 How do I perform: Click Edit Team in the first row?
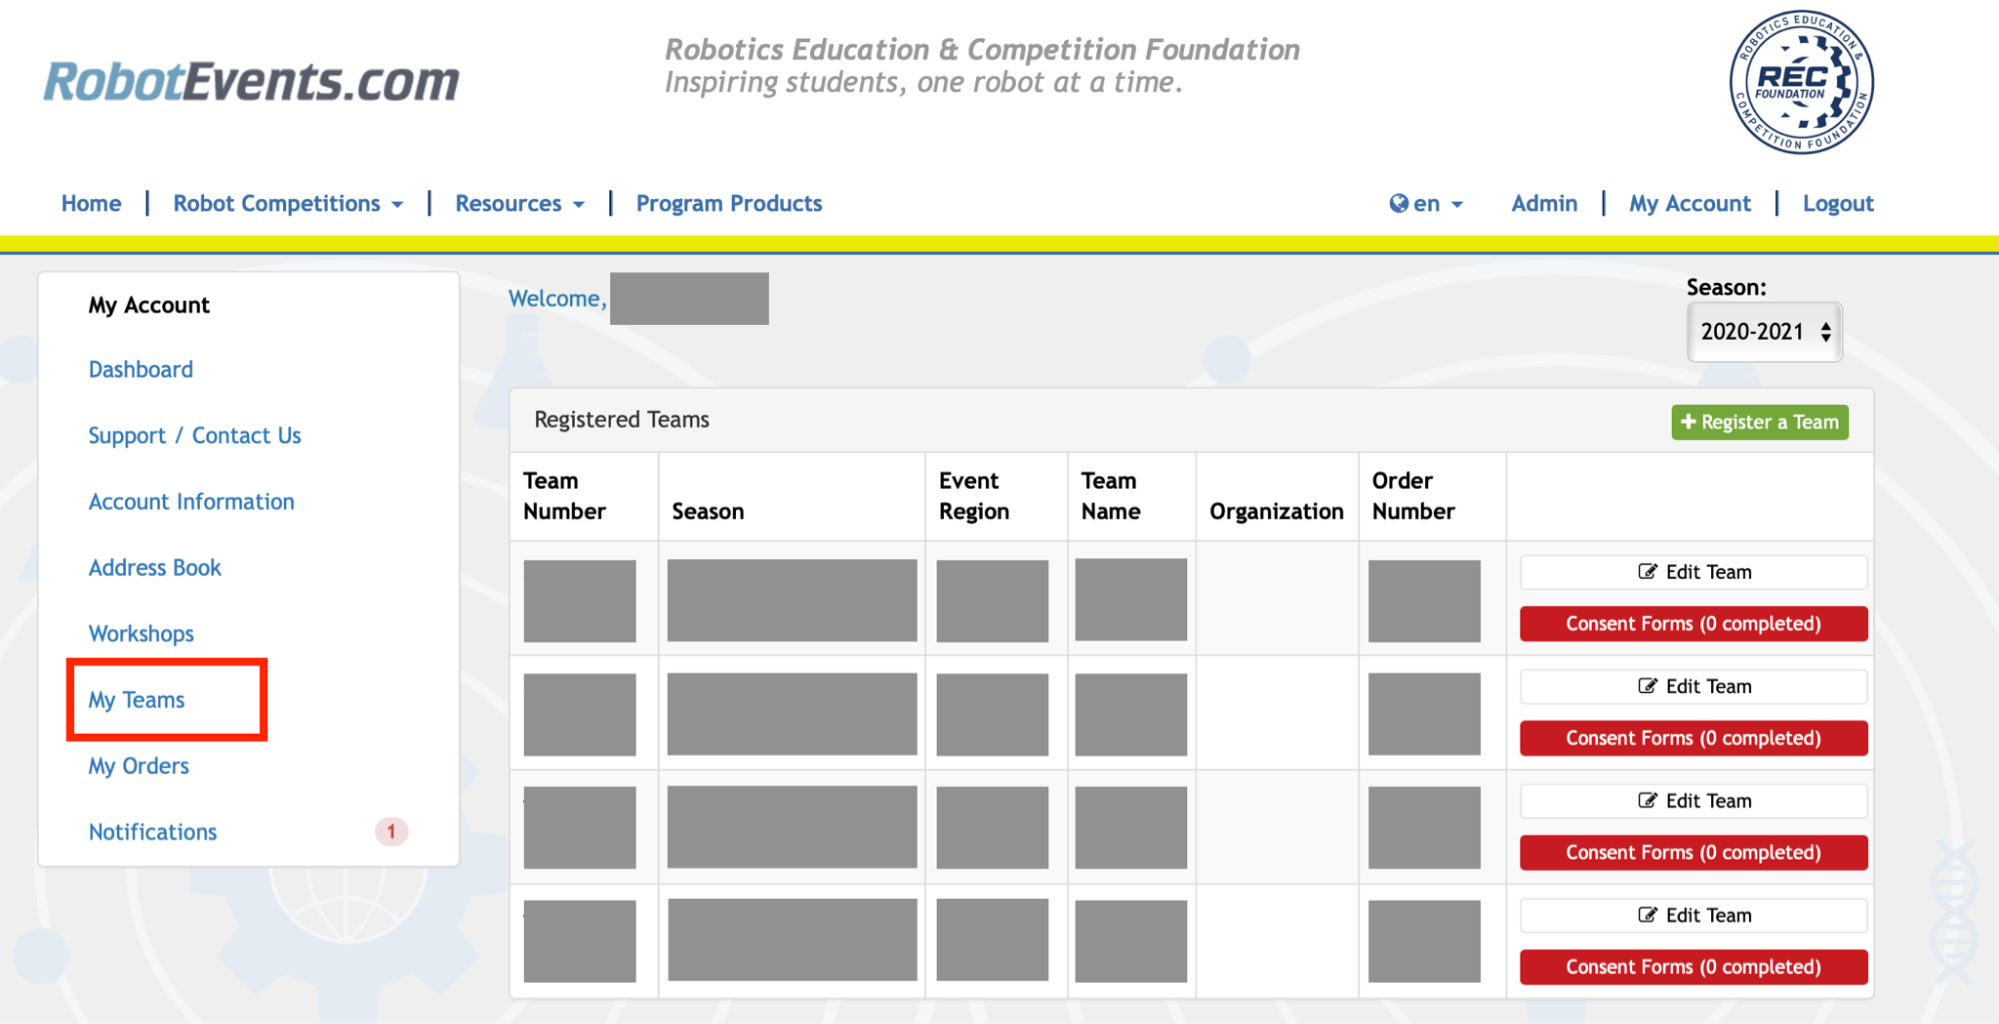click(1693, 572)
